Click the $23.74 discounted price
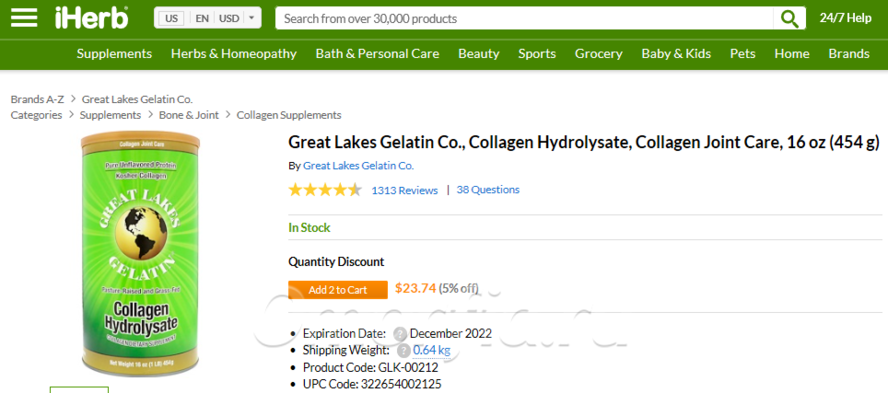The image size is (888, 393). [x=416, y=288]
